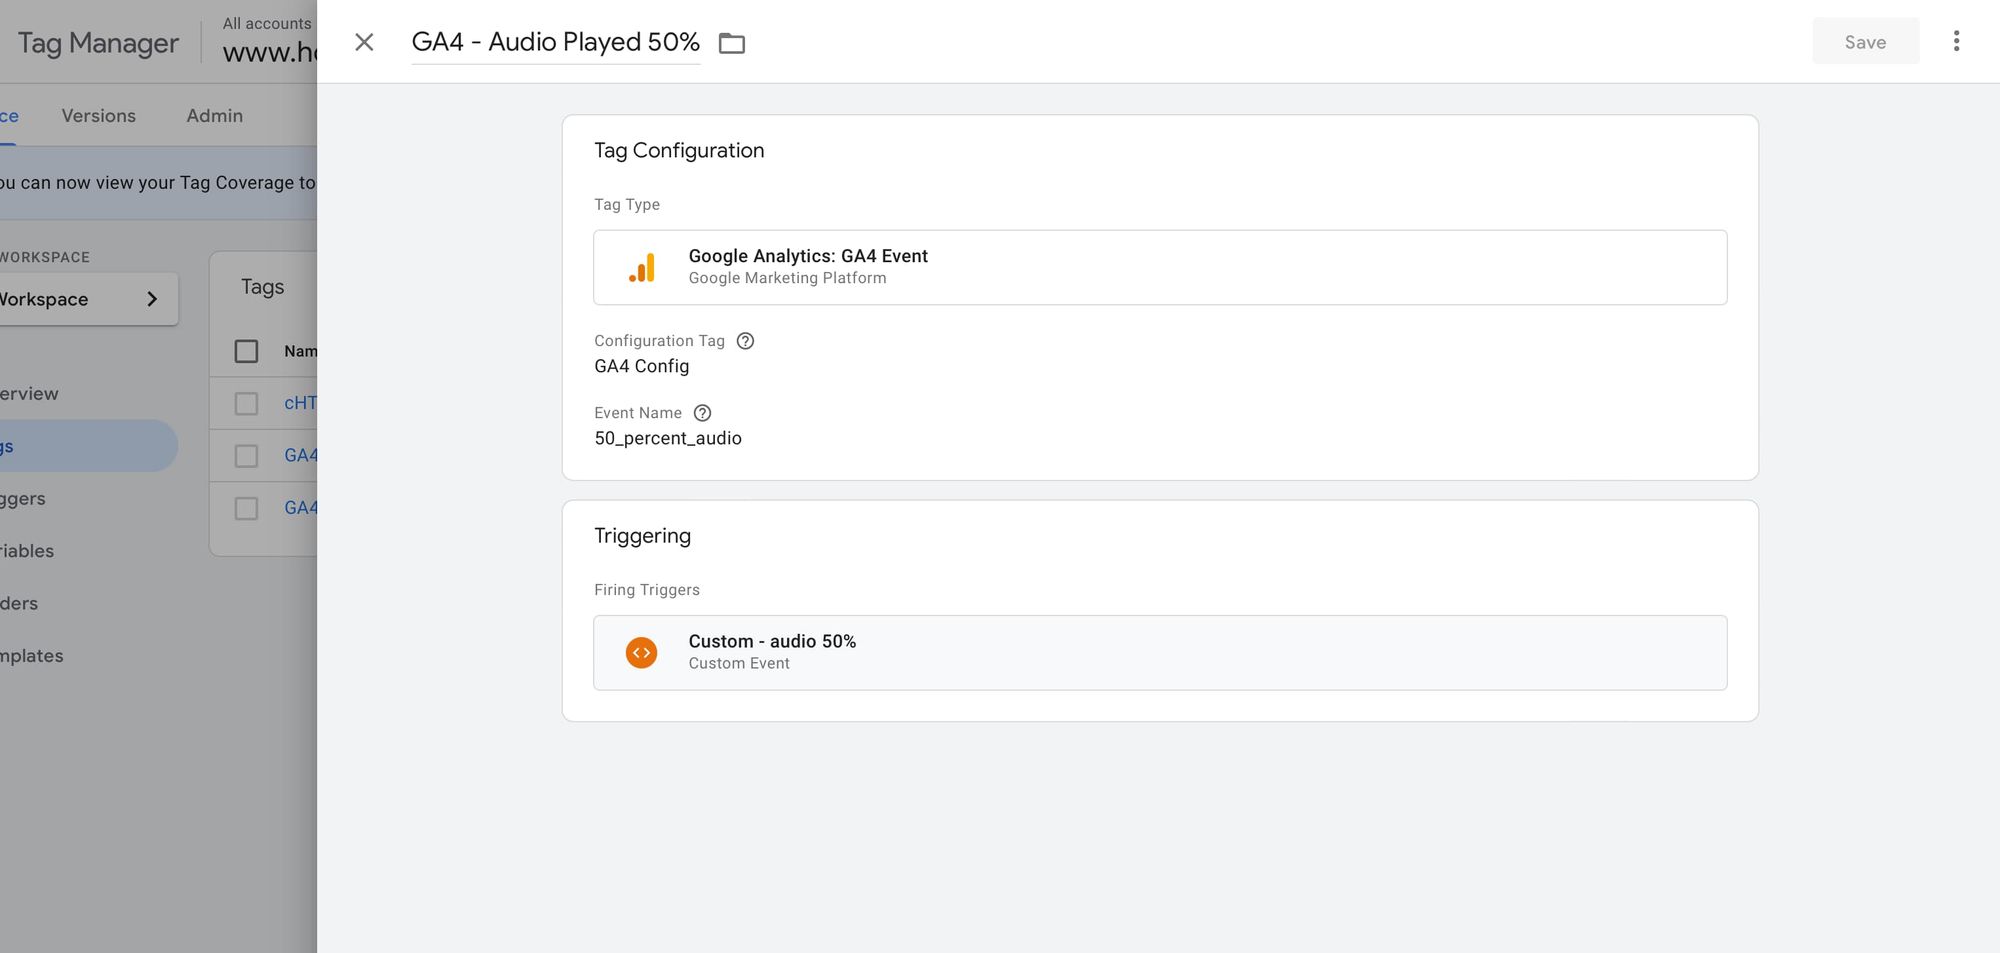Expand the Workspace selector chevron

point(152,299)
